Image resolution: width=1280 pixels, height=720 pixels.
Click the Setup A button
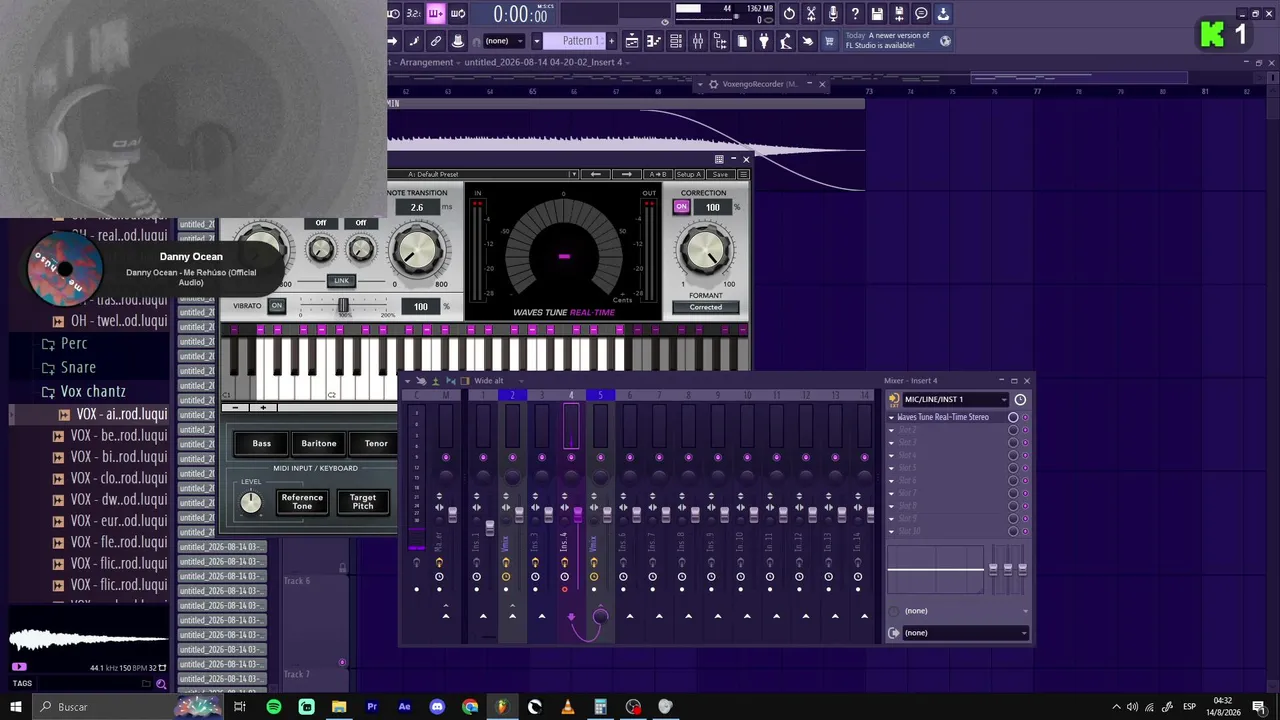coord(689,175)
